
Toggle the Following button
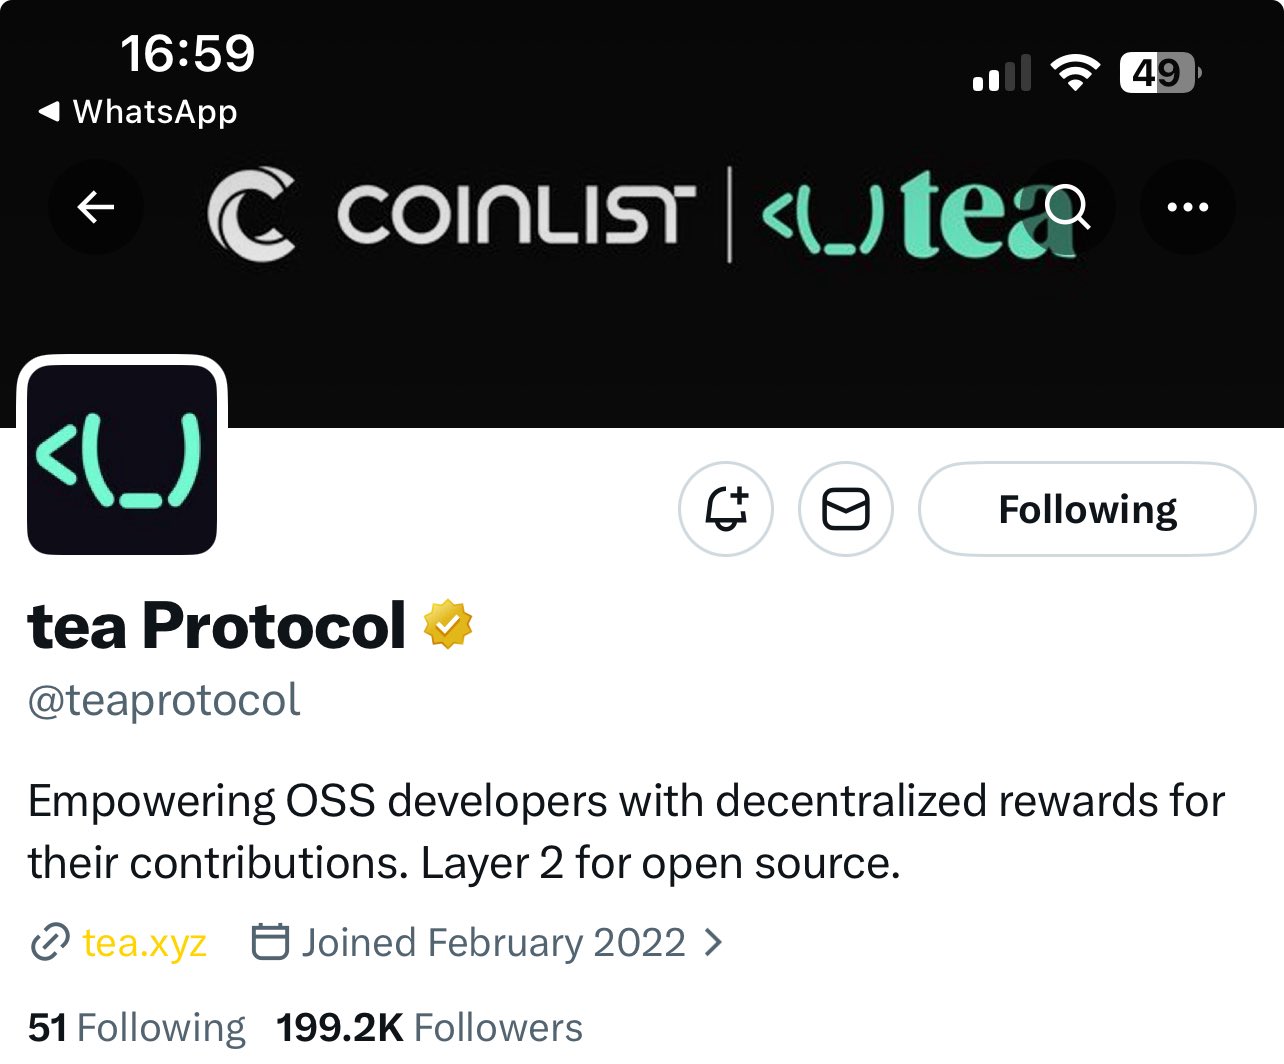click(x=1087, y=509)
